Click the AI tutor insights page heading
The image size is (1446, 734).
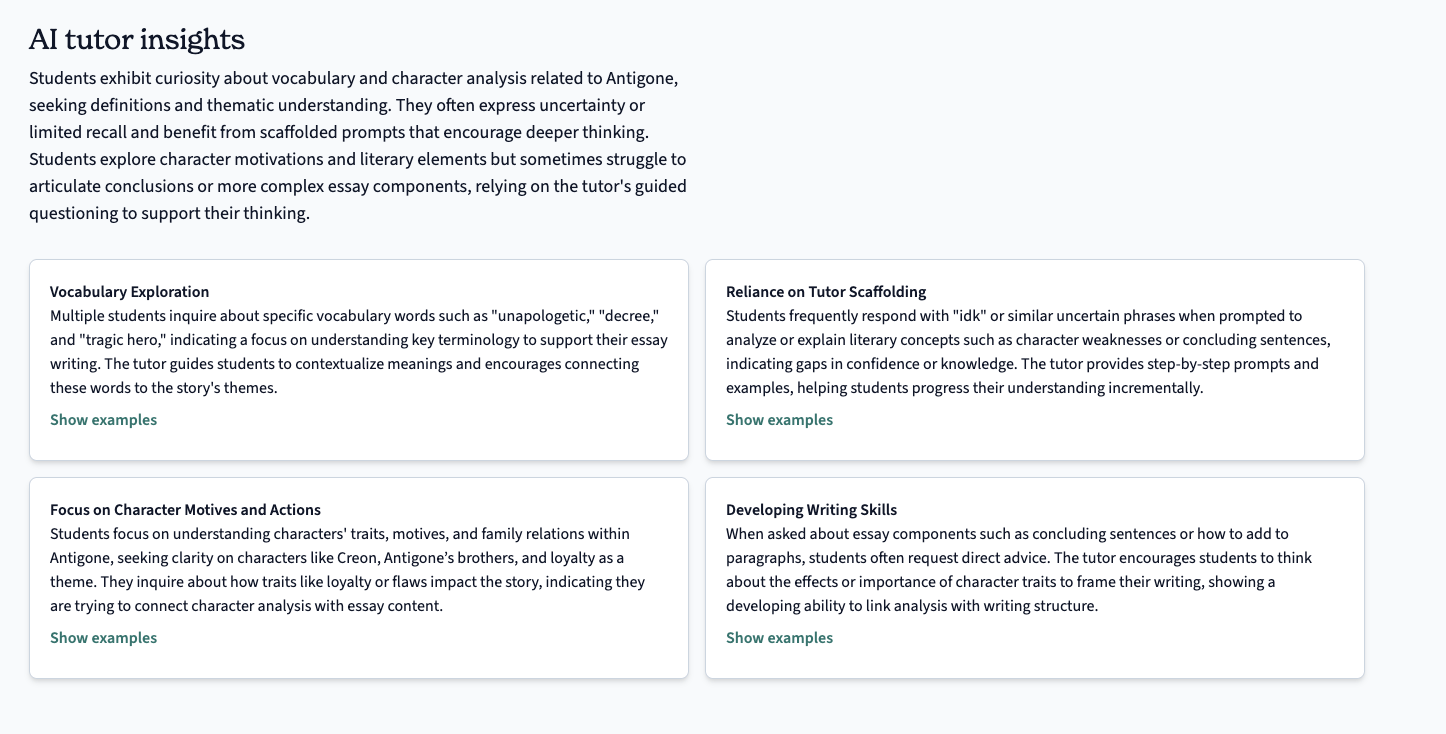pyautogui.click(x=137, y=39)
